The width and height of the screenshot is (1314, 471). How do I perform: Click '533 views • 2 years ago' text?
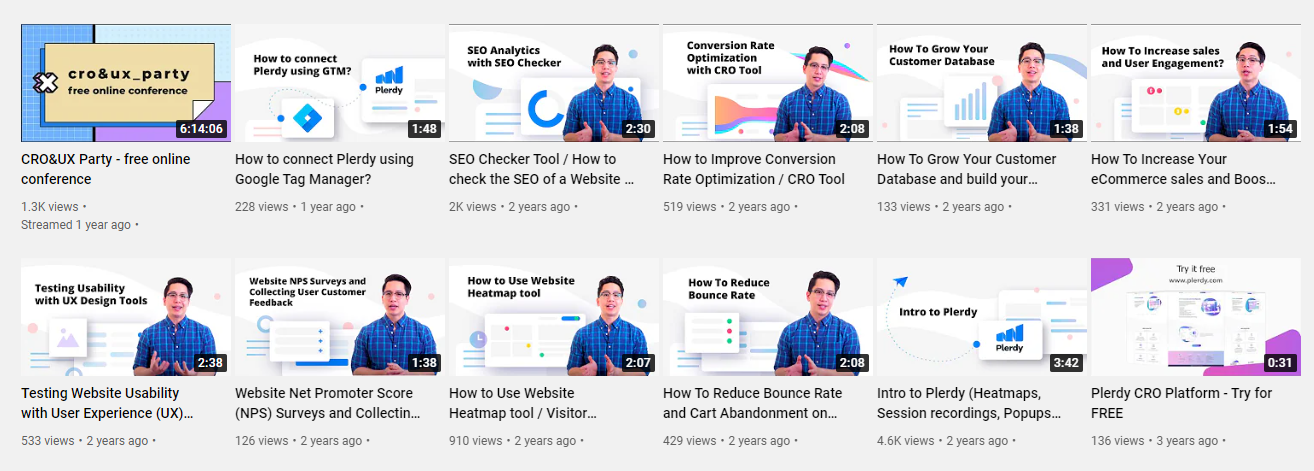point(85,441)
